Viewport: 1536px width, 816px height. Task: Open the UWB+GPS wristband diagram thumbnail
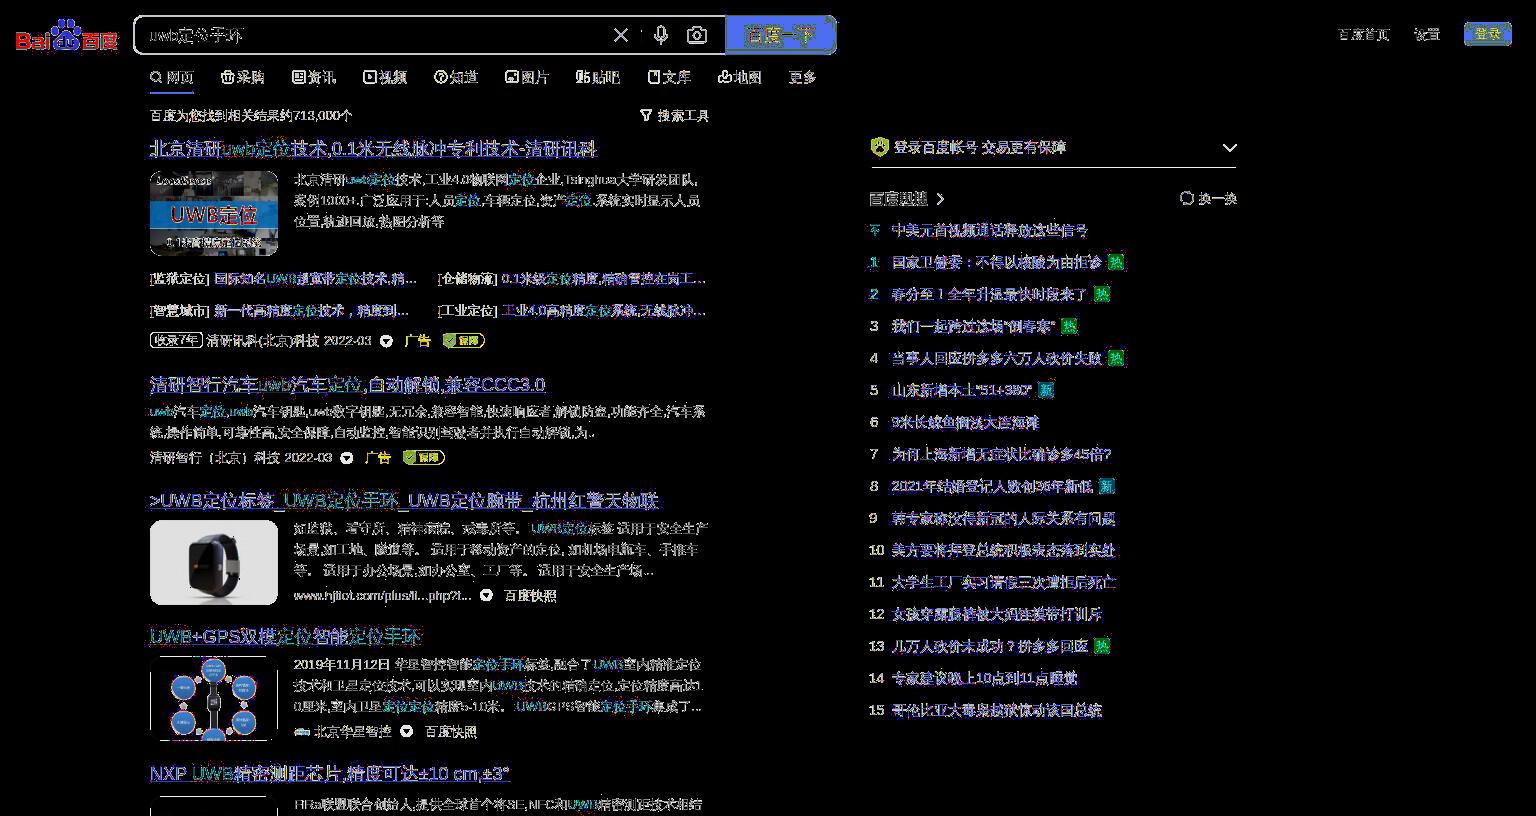(x=214, y=698)
